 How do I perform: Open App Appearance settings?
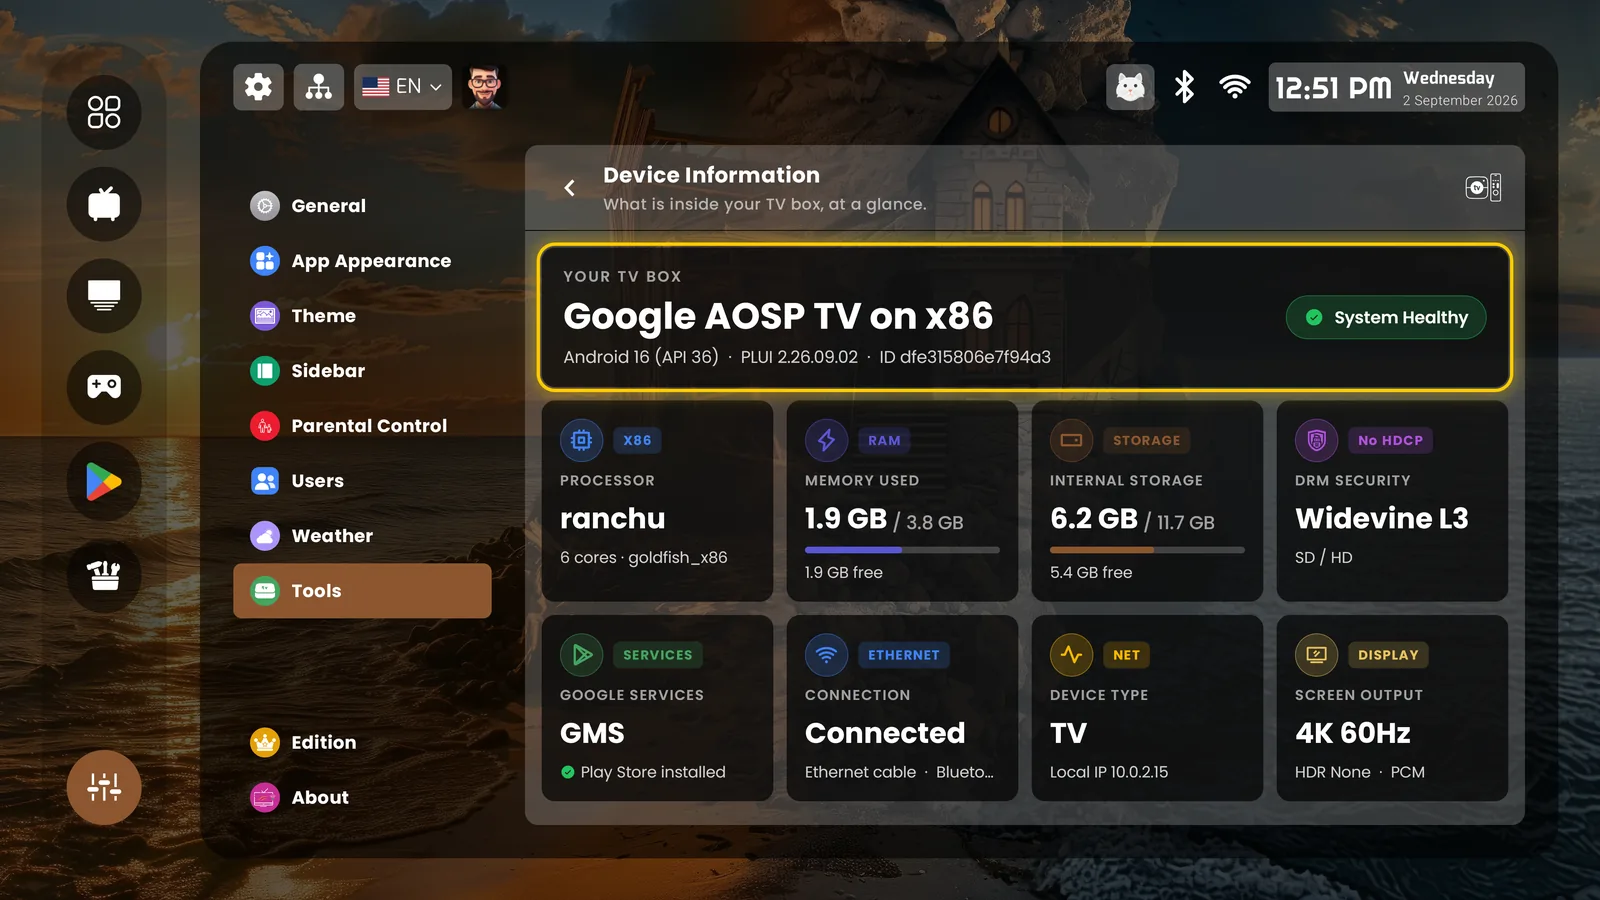click(362, 261)
